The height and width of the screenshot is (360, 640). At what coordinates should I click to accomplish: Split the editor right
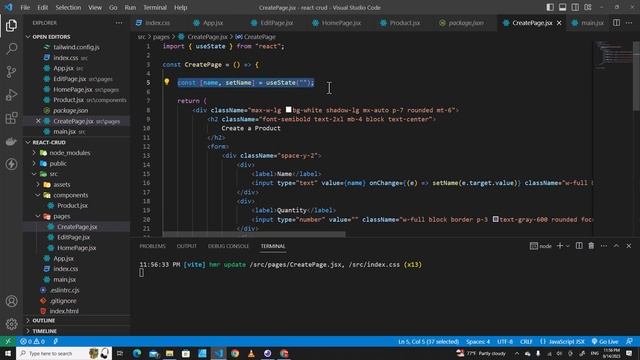coord(616,23)
